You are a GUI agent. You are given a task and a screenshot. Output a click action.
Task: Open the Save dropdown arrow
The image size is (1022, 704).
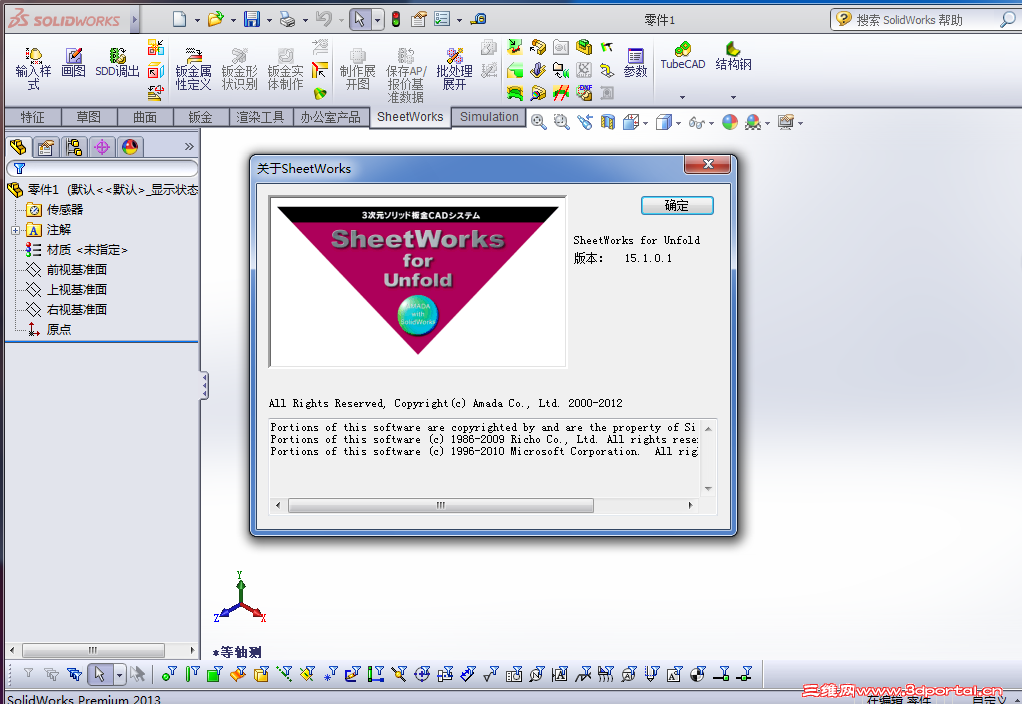pos(269,20)
